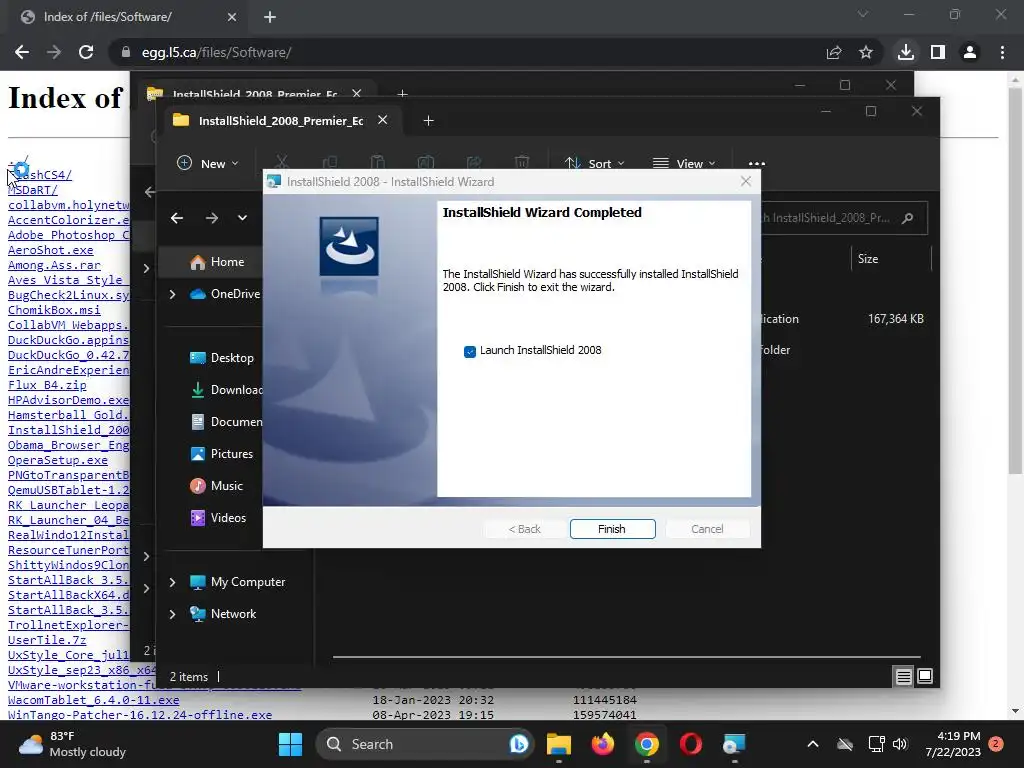Screen dimensions: 1024x768
Task: Click Finish in the InstallShield Wizard
Action: pyautogui.click(x=612, y=529)
